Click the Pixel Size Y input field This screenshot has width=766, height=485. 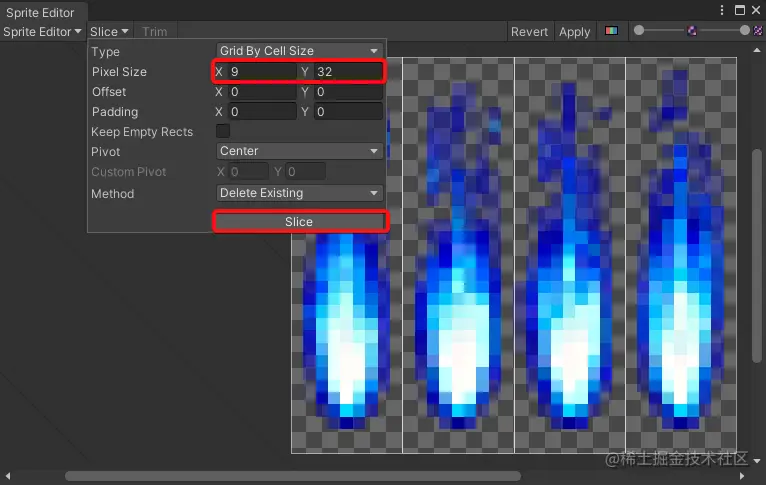[347, 72]
